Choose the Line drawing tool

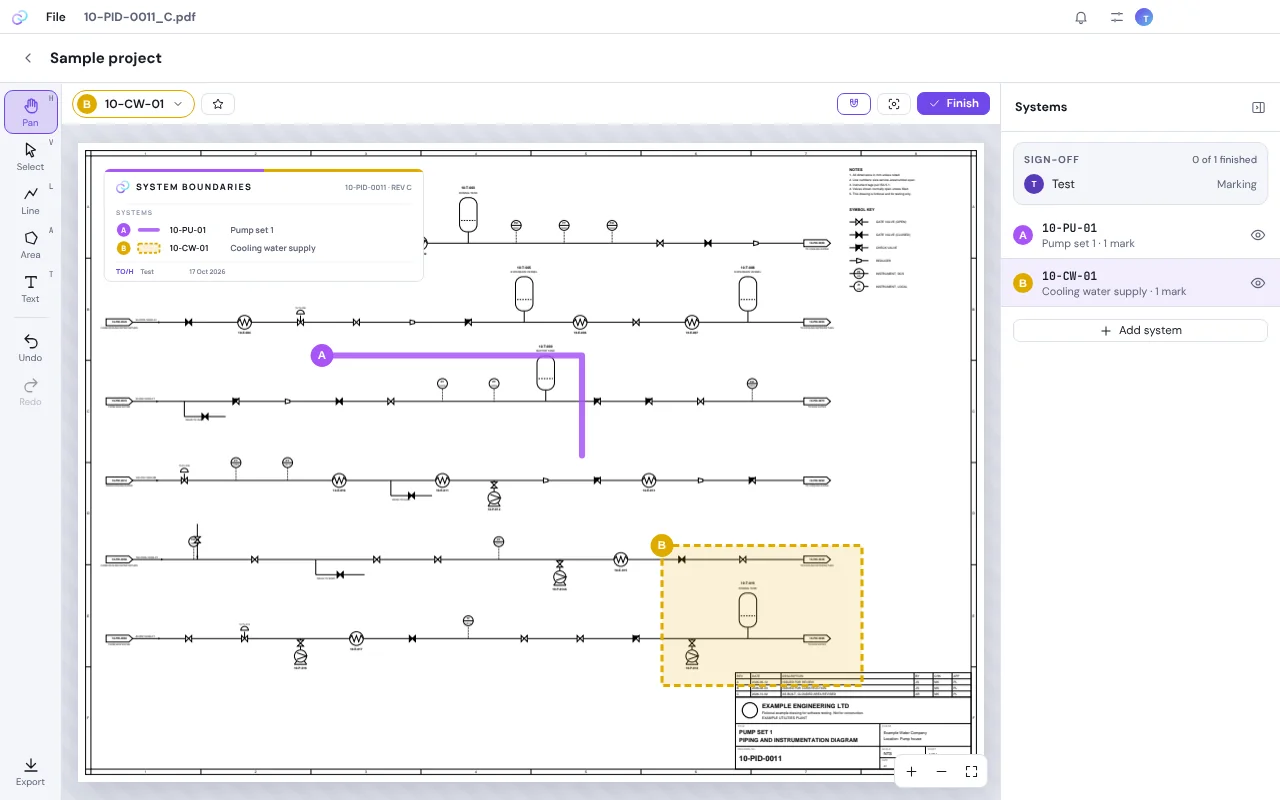[x=31, y=200]
